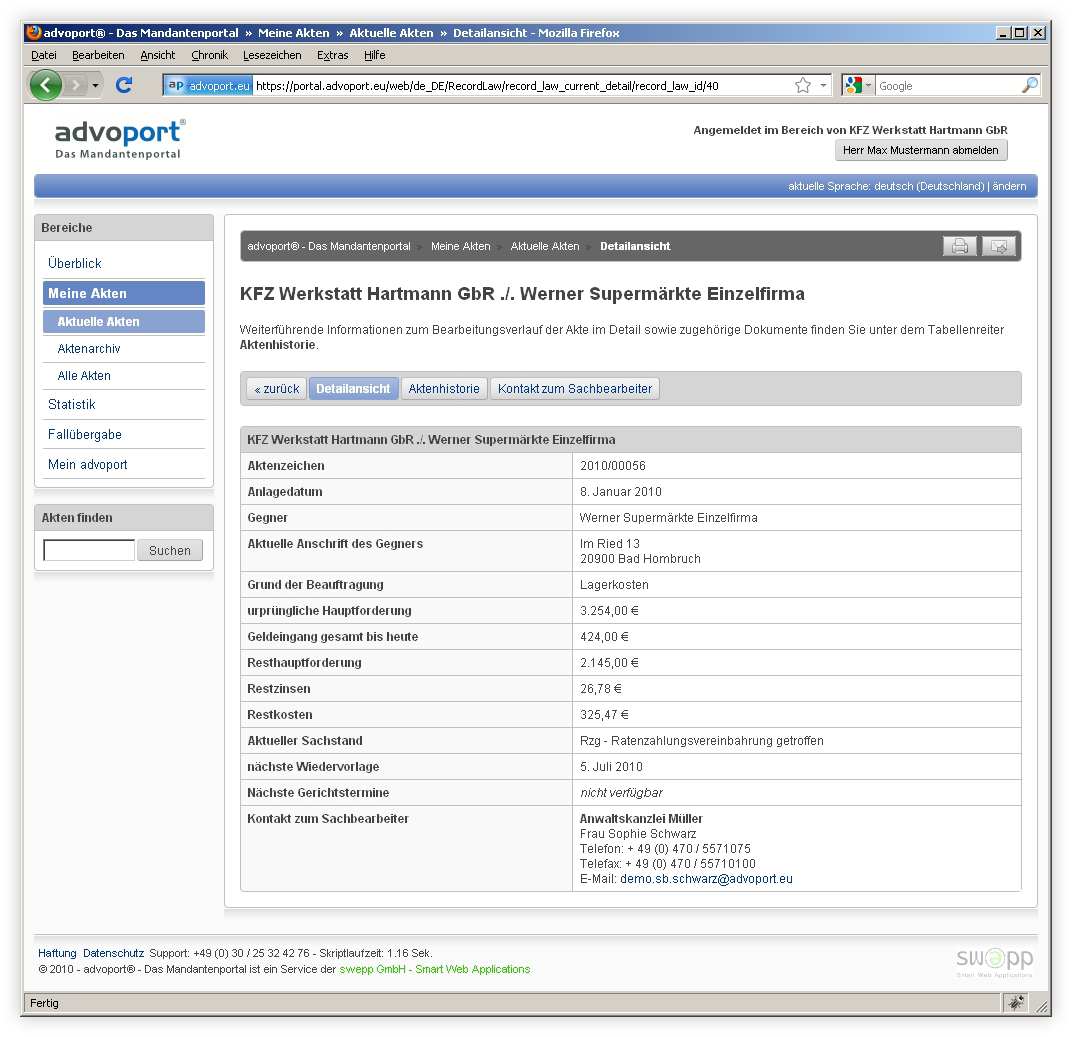Switch to the Detailansicht tab

(x=353, y=388)
